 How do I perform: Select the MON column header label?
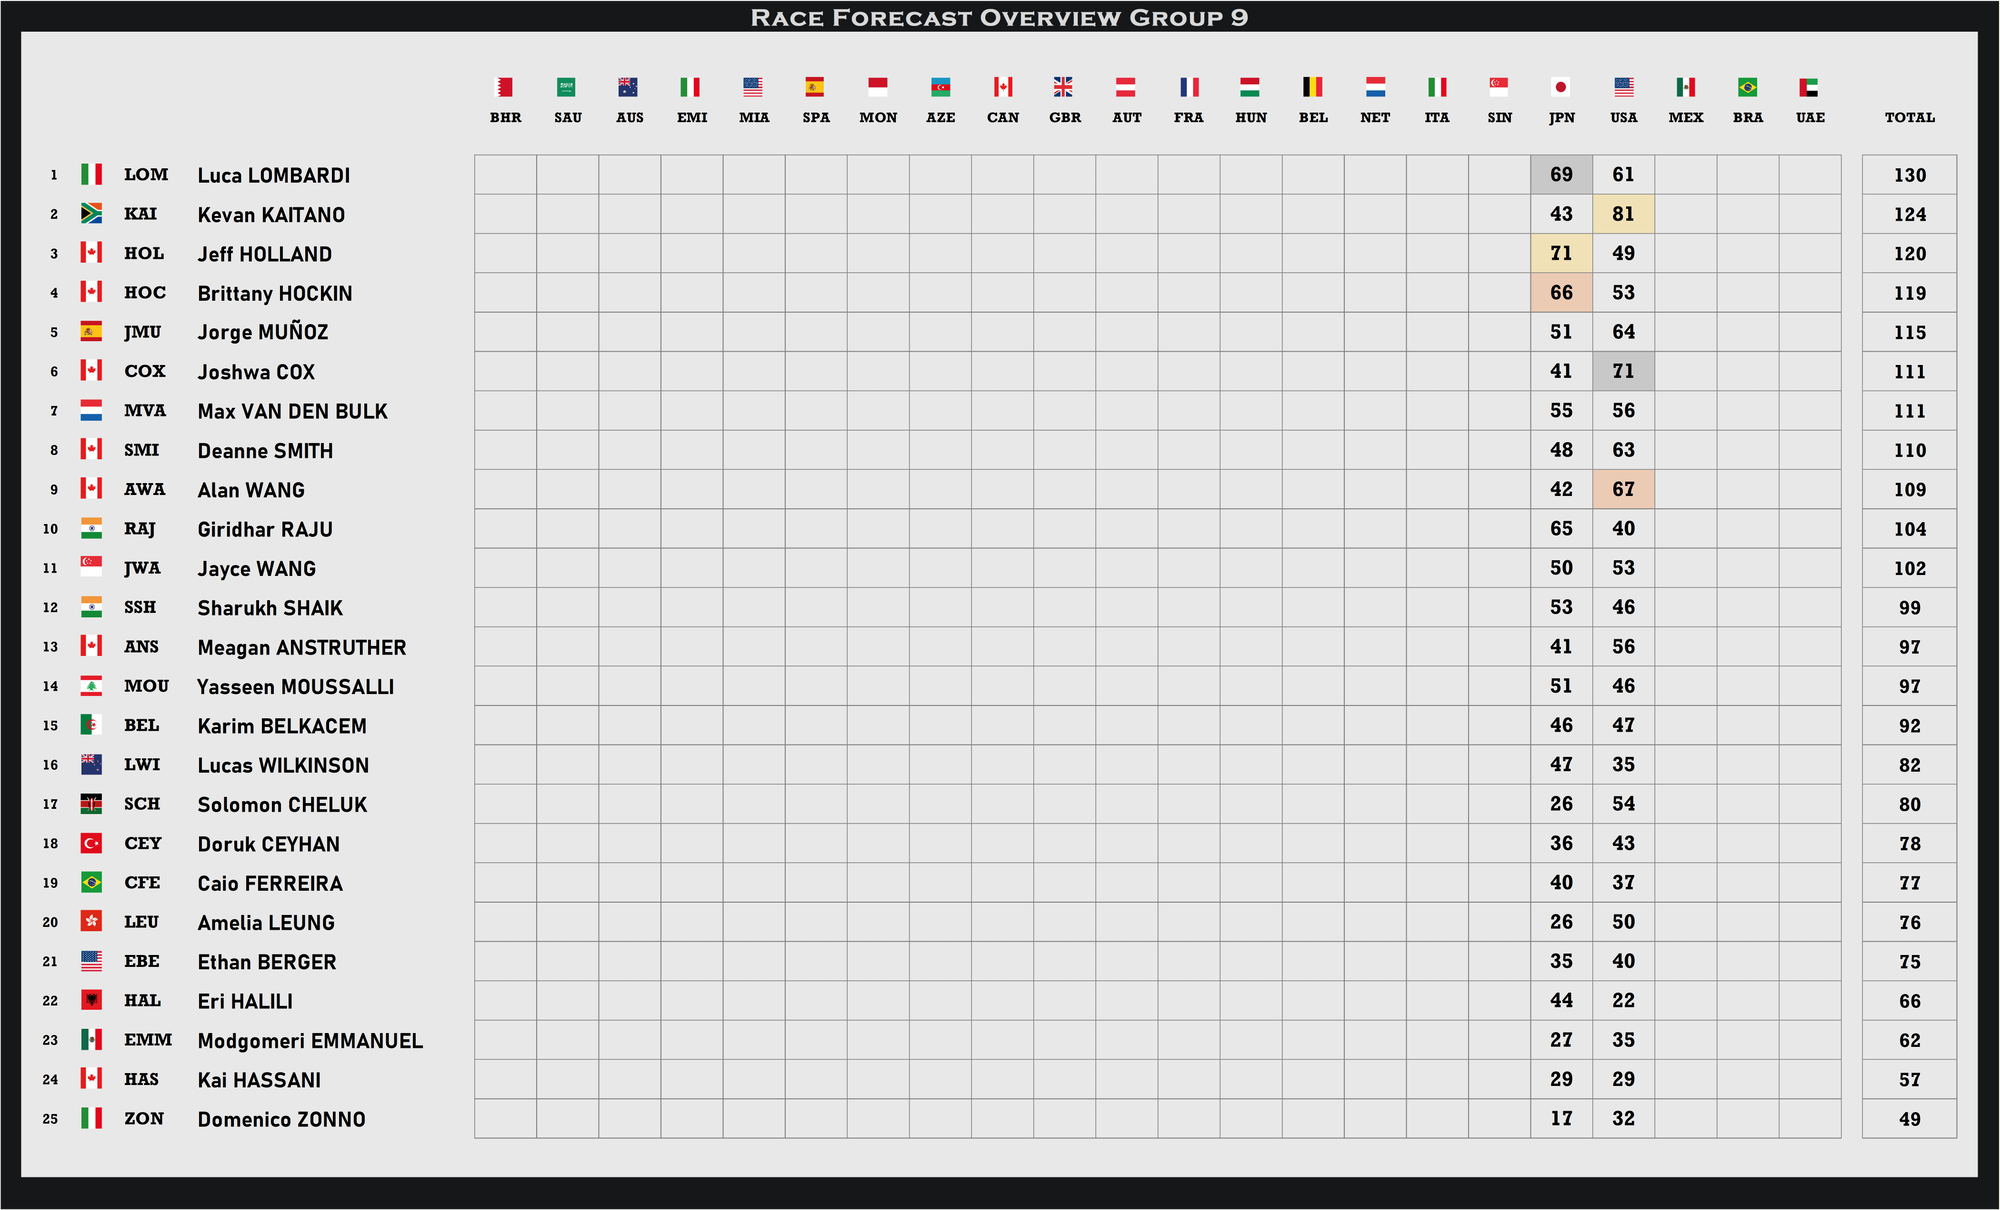tap(878, 117)
